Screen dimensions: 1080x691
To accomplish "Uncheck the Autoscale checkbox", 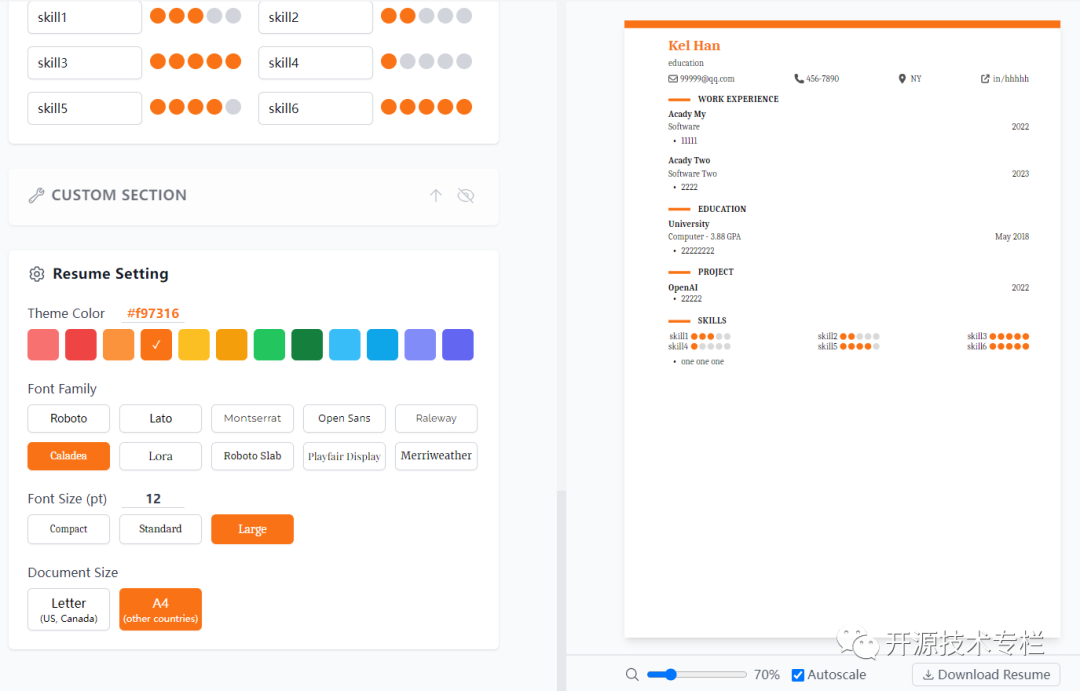I will [x=798, y=675].
